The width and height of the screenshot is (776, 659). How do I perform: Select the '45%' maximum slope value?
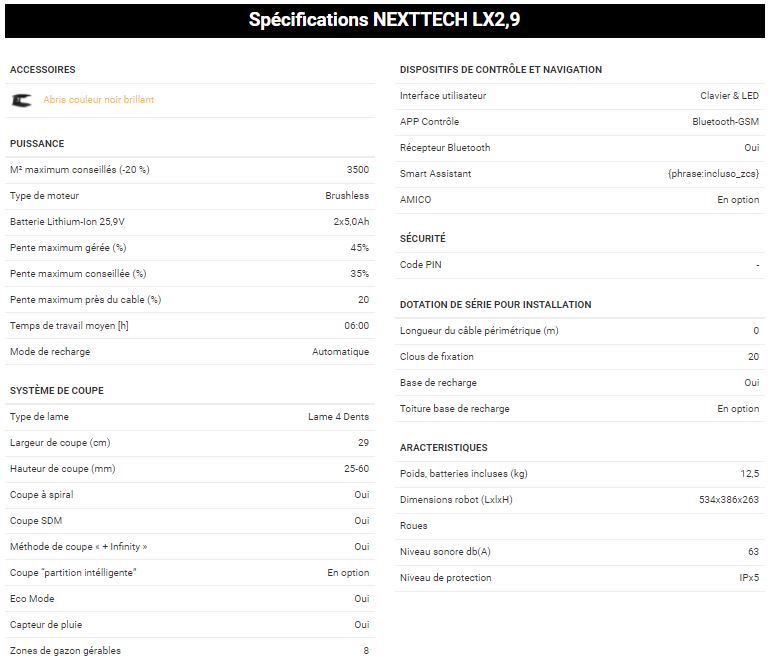pos(360,247)
